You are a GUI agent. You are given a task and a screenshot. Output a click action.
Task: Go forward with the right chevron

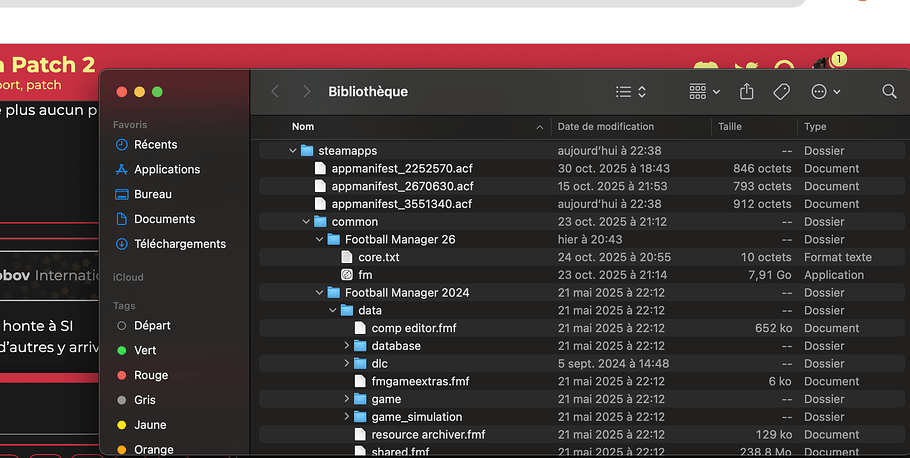[x=306, y=91]
